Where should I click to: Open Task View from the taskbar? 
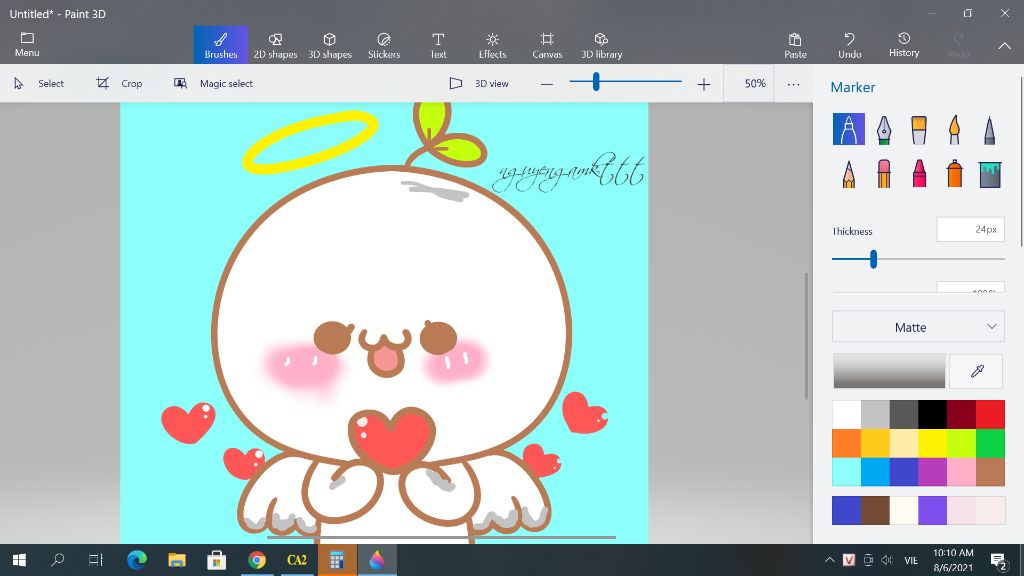[96, 560]
